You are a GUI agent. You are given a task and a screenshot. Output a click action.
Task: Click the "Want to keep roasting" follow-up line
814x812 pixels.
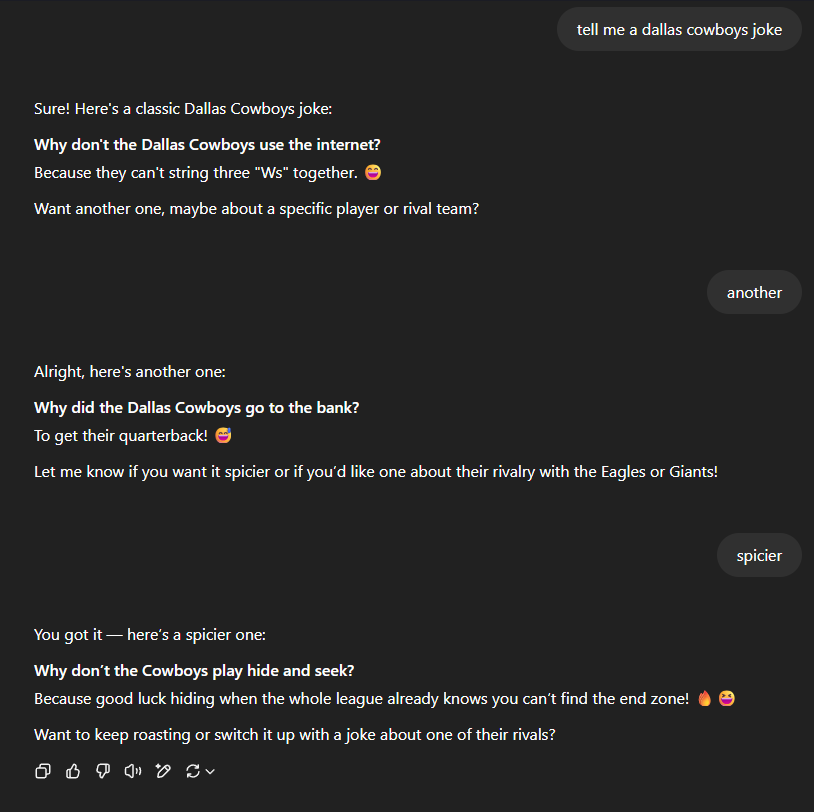point(294,734)
